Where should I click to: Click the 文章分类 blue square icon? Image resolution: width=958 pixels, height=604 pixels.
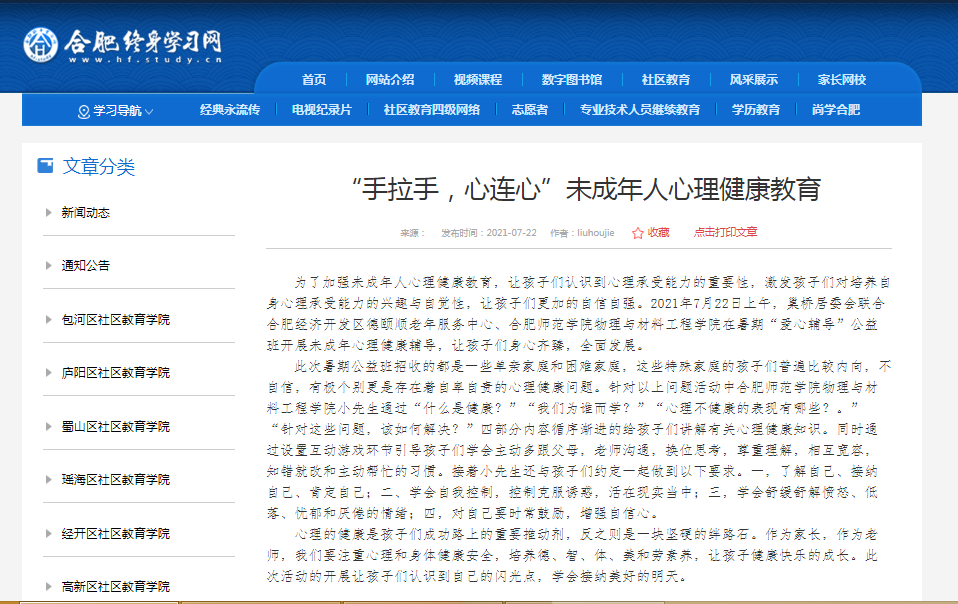(45, 166)
